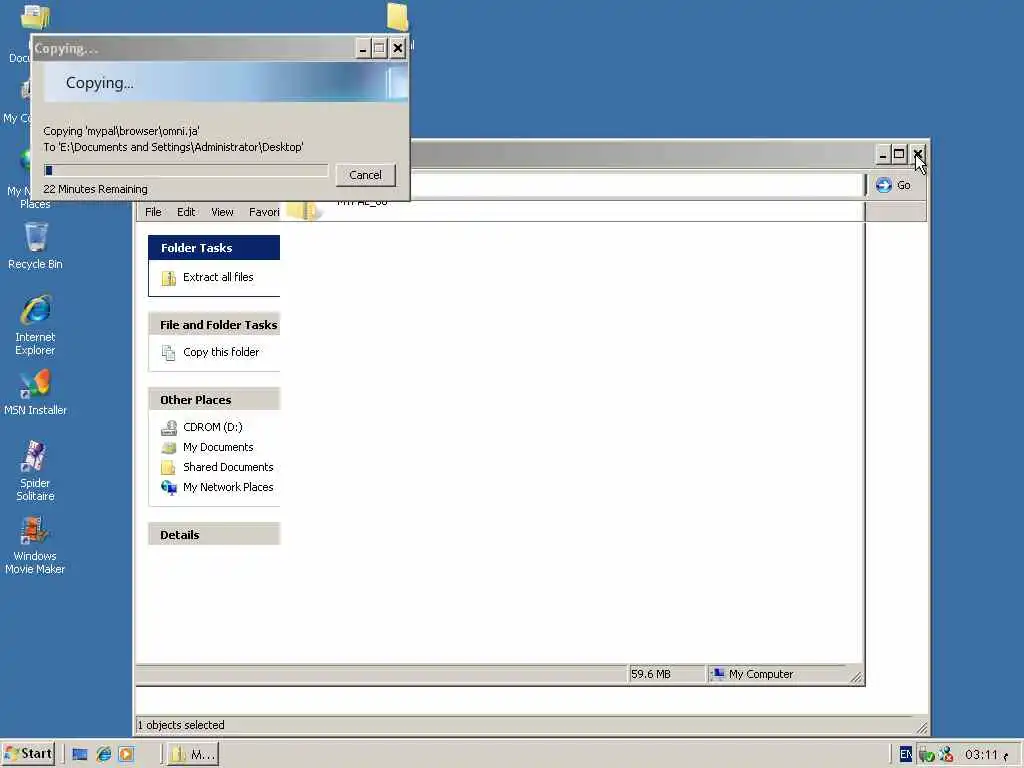Click Extract all files link

point(218,277)
